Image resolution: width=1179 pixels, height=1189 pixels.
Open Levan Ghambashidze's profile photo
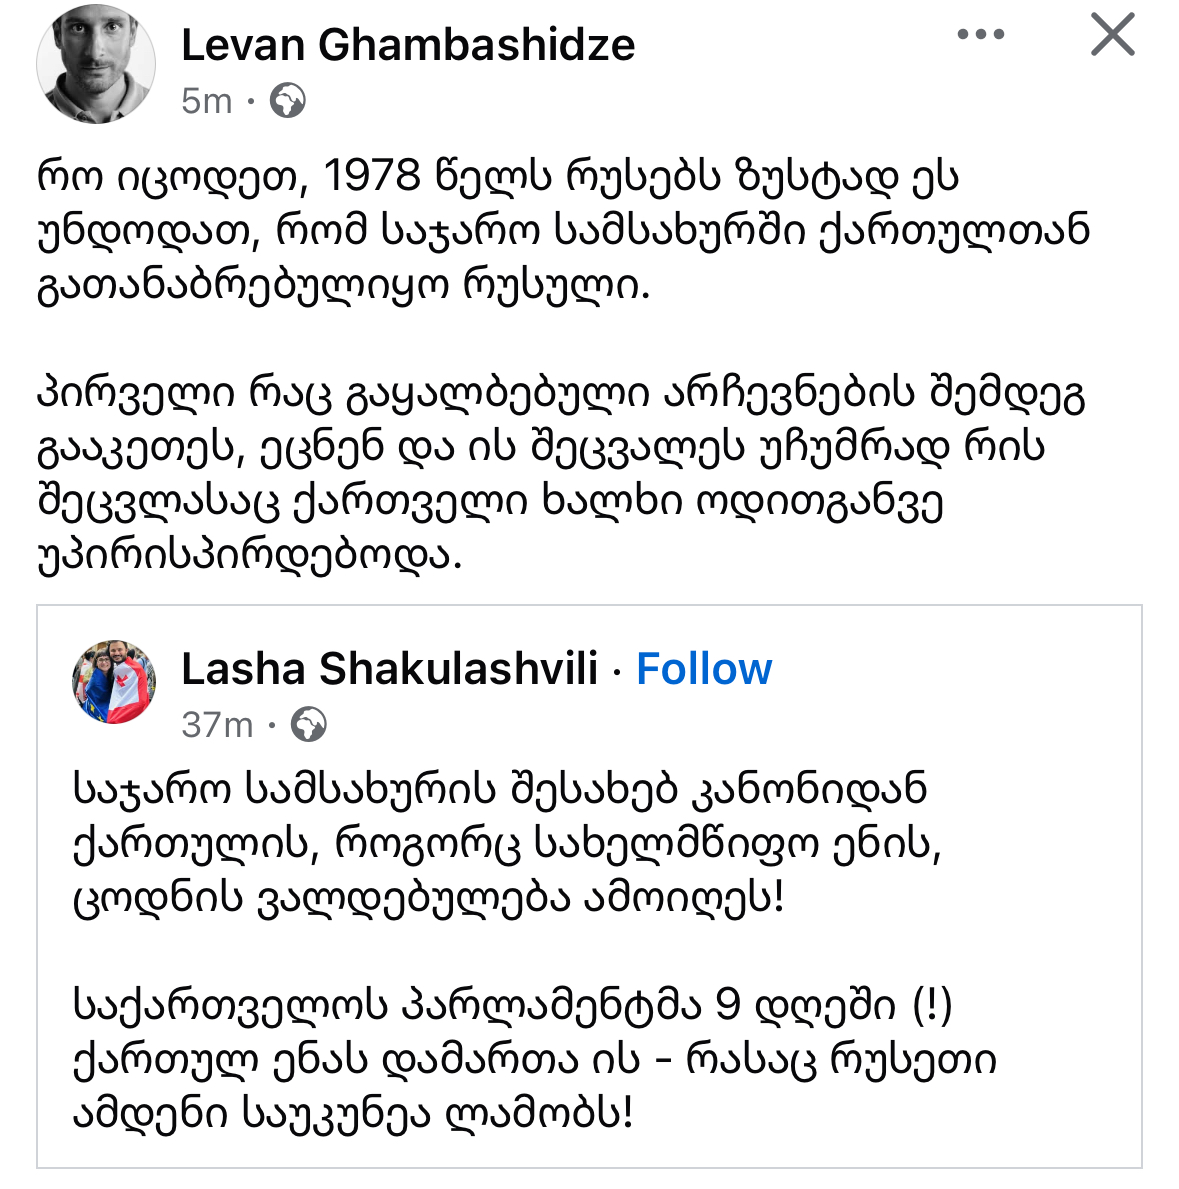(96, 62)
